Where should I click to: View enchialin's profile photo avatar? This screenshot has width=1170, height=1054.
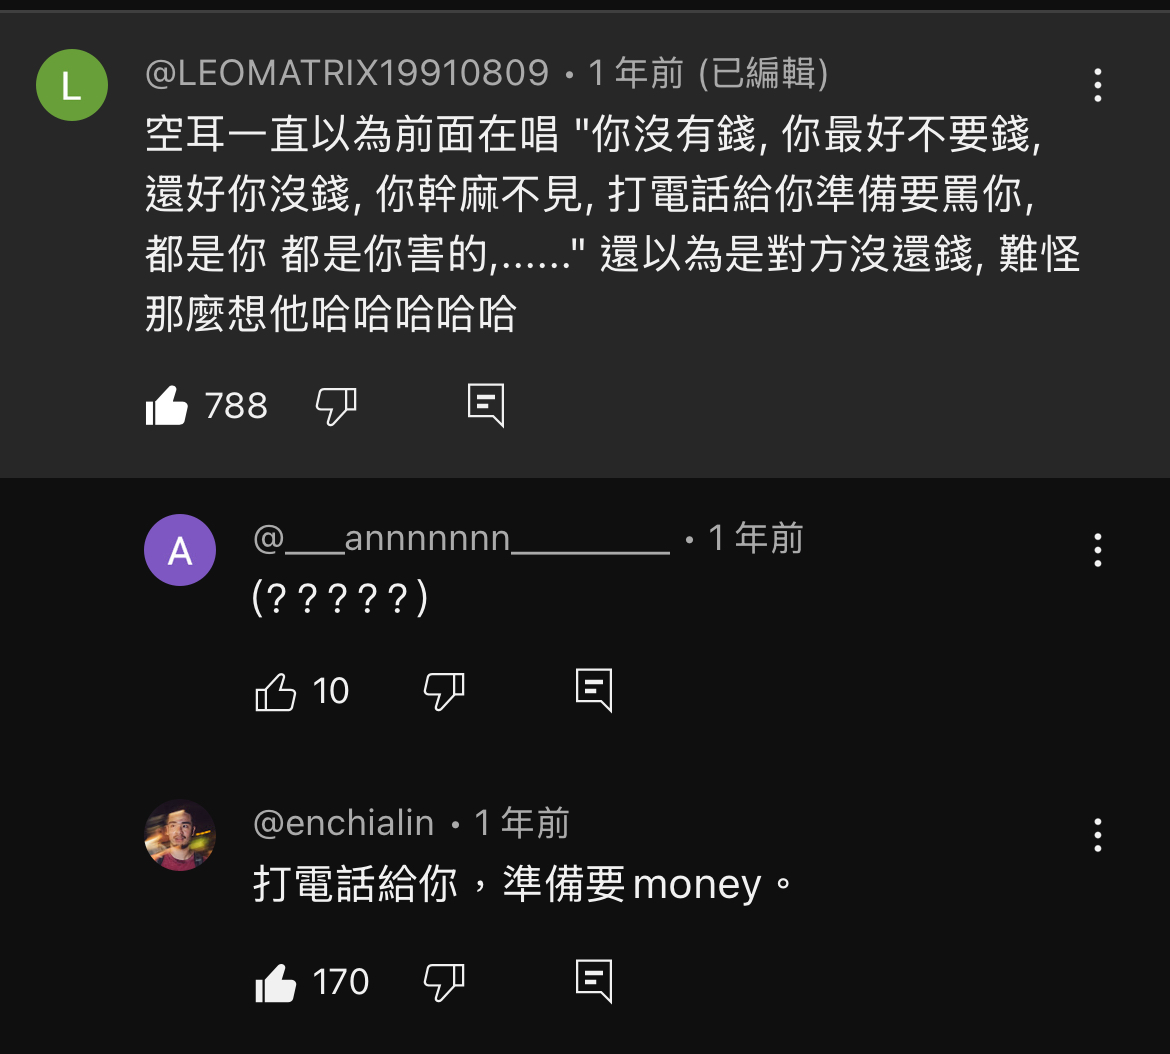(180, 835)
